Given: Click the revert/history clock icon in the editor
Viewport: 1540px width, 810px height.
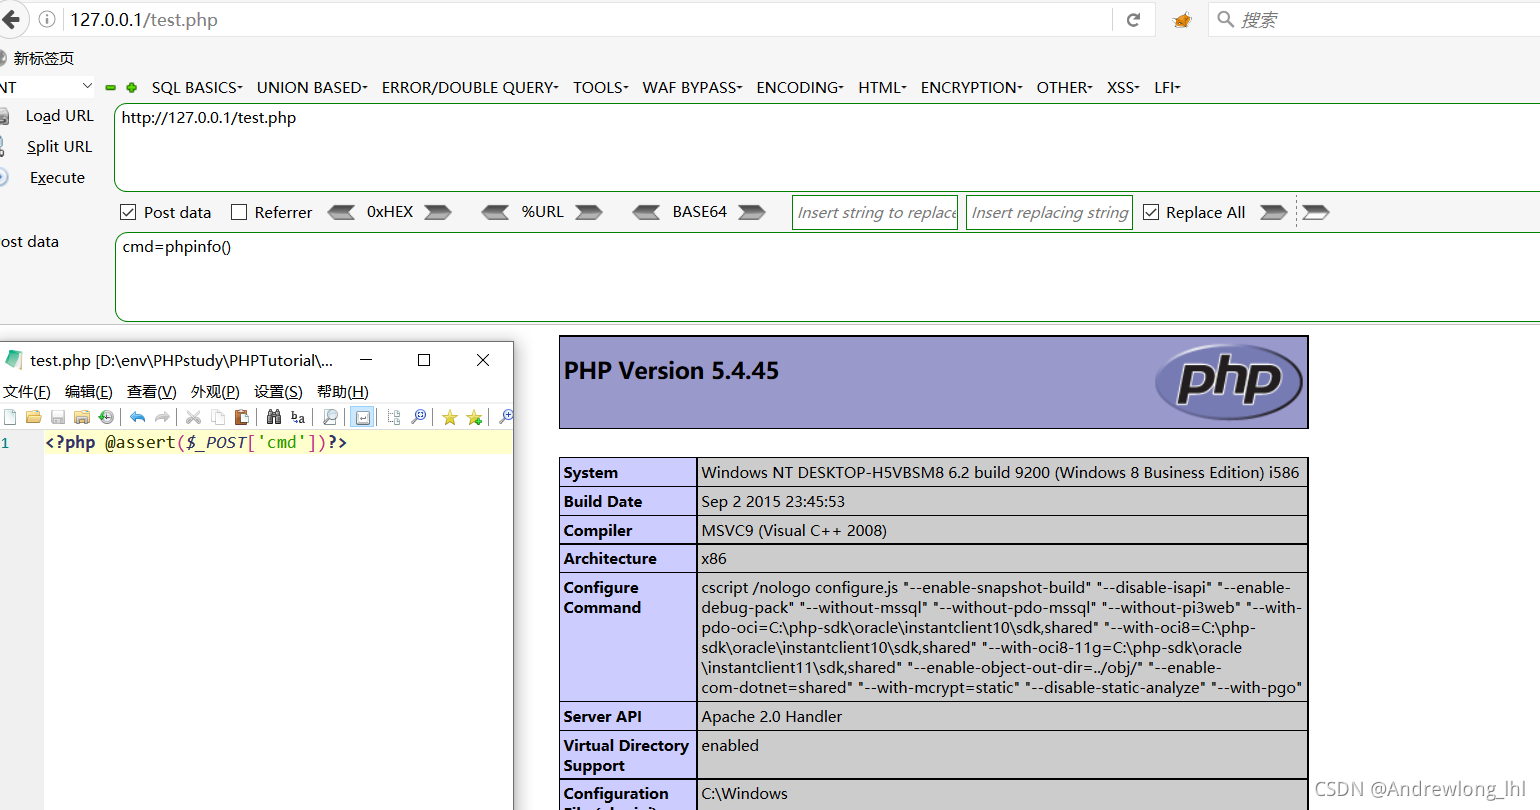Looking at the screenshot, I should [106, 417].
